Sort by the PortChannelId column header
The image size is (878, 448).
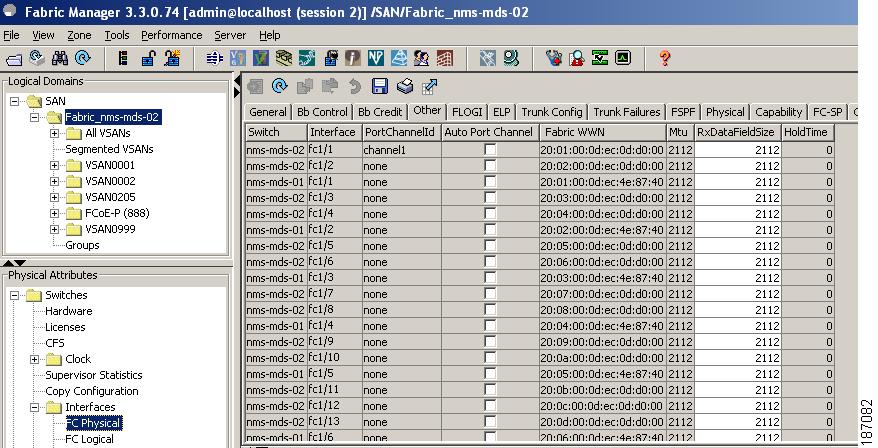coord(401,132)
